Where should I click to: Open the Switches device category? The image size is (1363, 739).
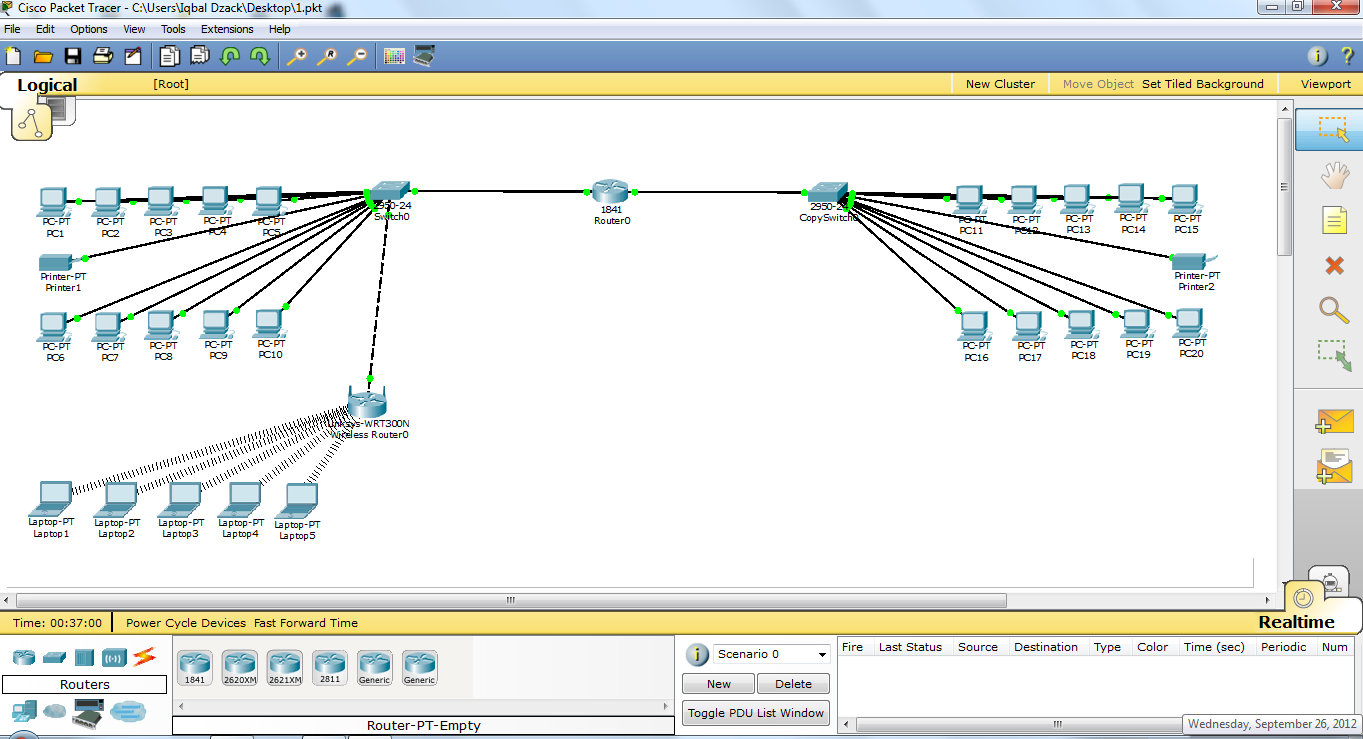[56, 657]
